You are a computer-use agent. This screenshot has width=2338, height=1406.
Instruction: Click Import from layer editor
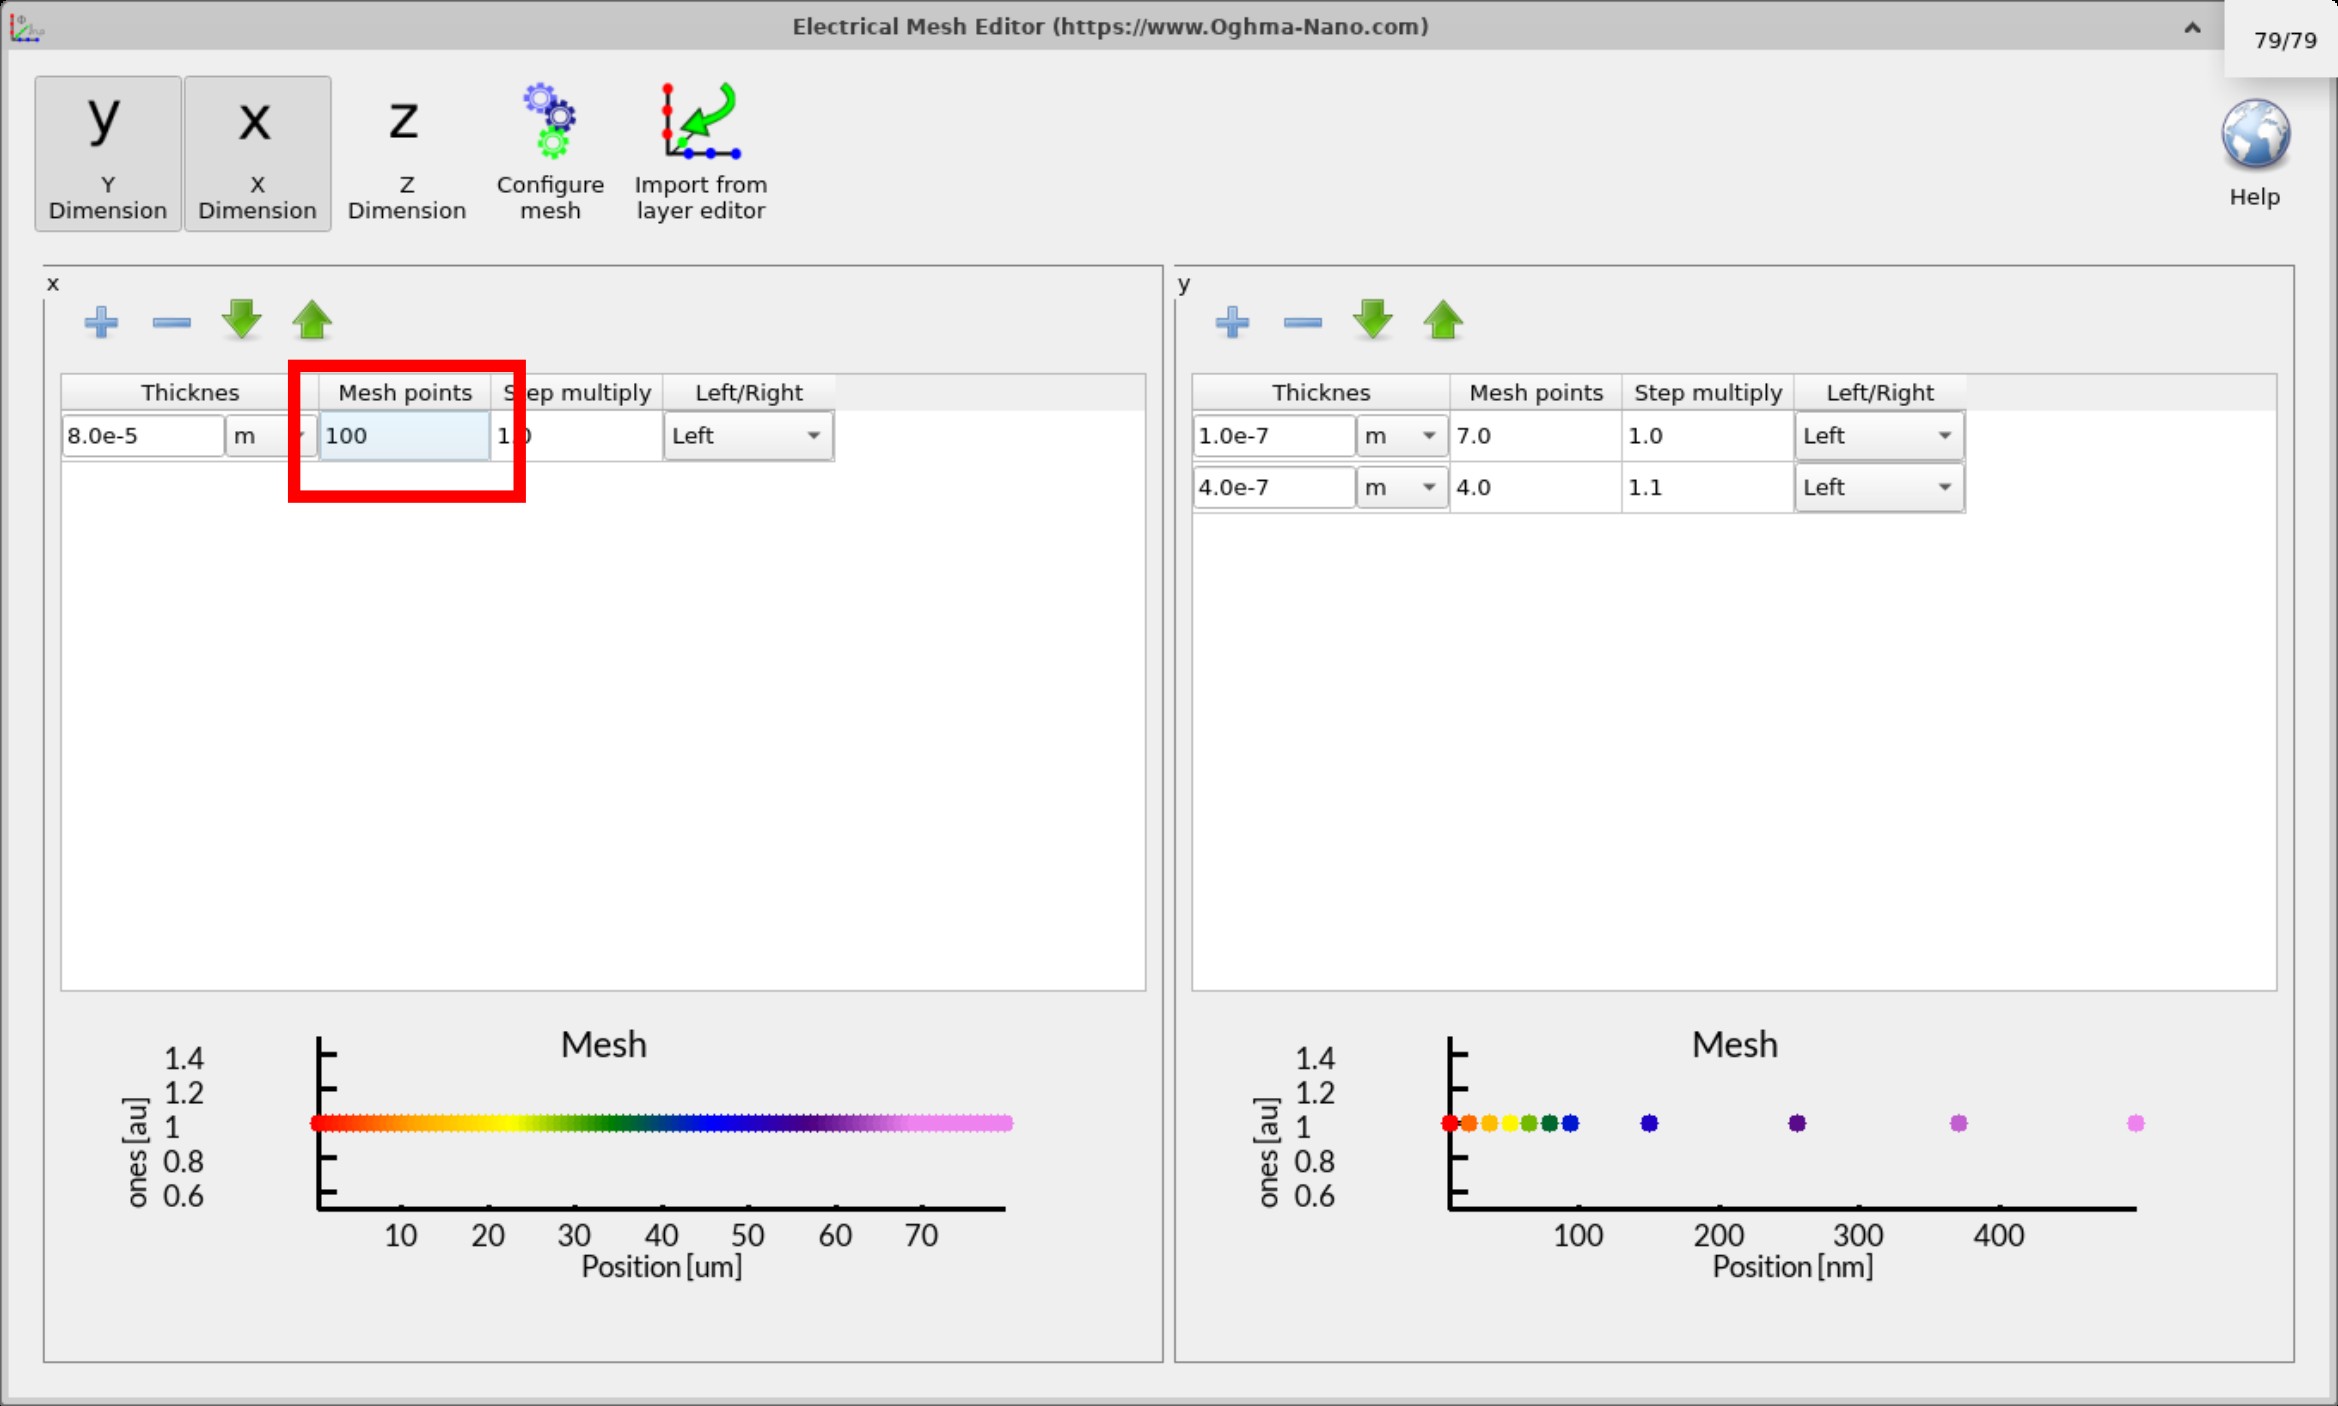point(700,153)
